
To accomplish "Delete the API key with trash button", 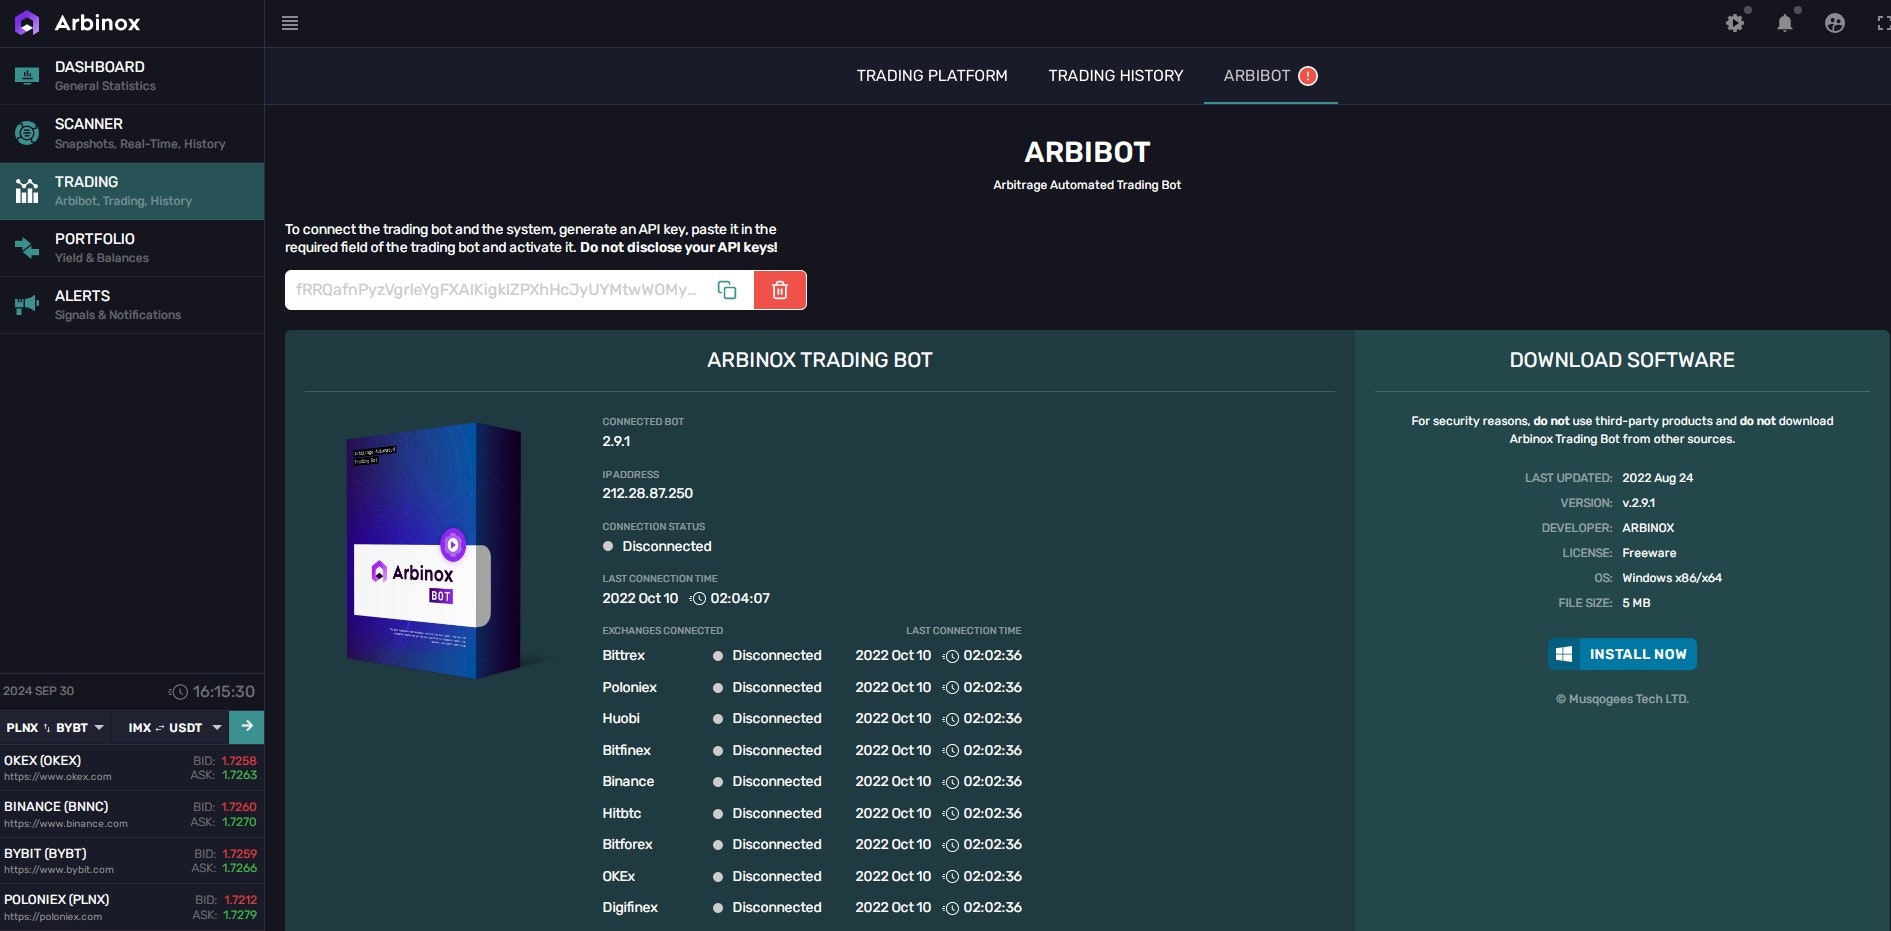I will coord(780,290).
